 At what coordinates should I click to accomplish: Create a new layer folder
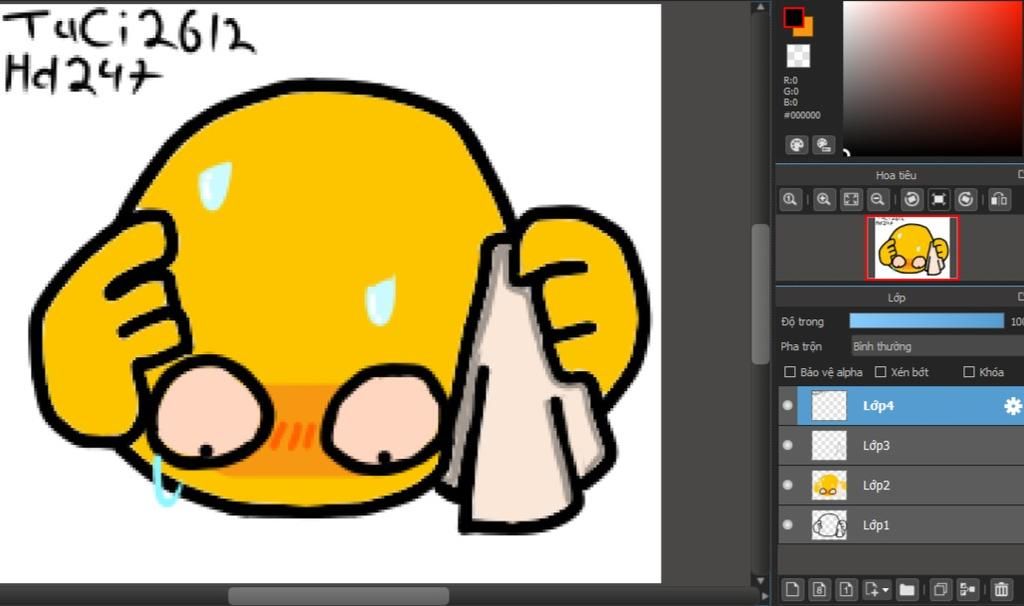pos(906,590)
